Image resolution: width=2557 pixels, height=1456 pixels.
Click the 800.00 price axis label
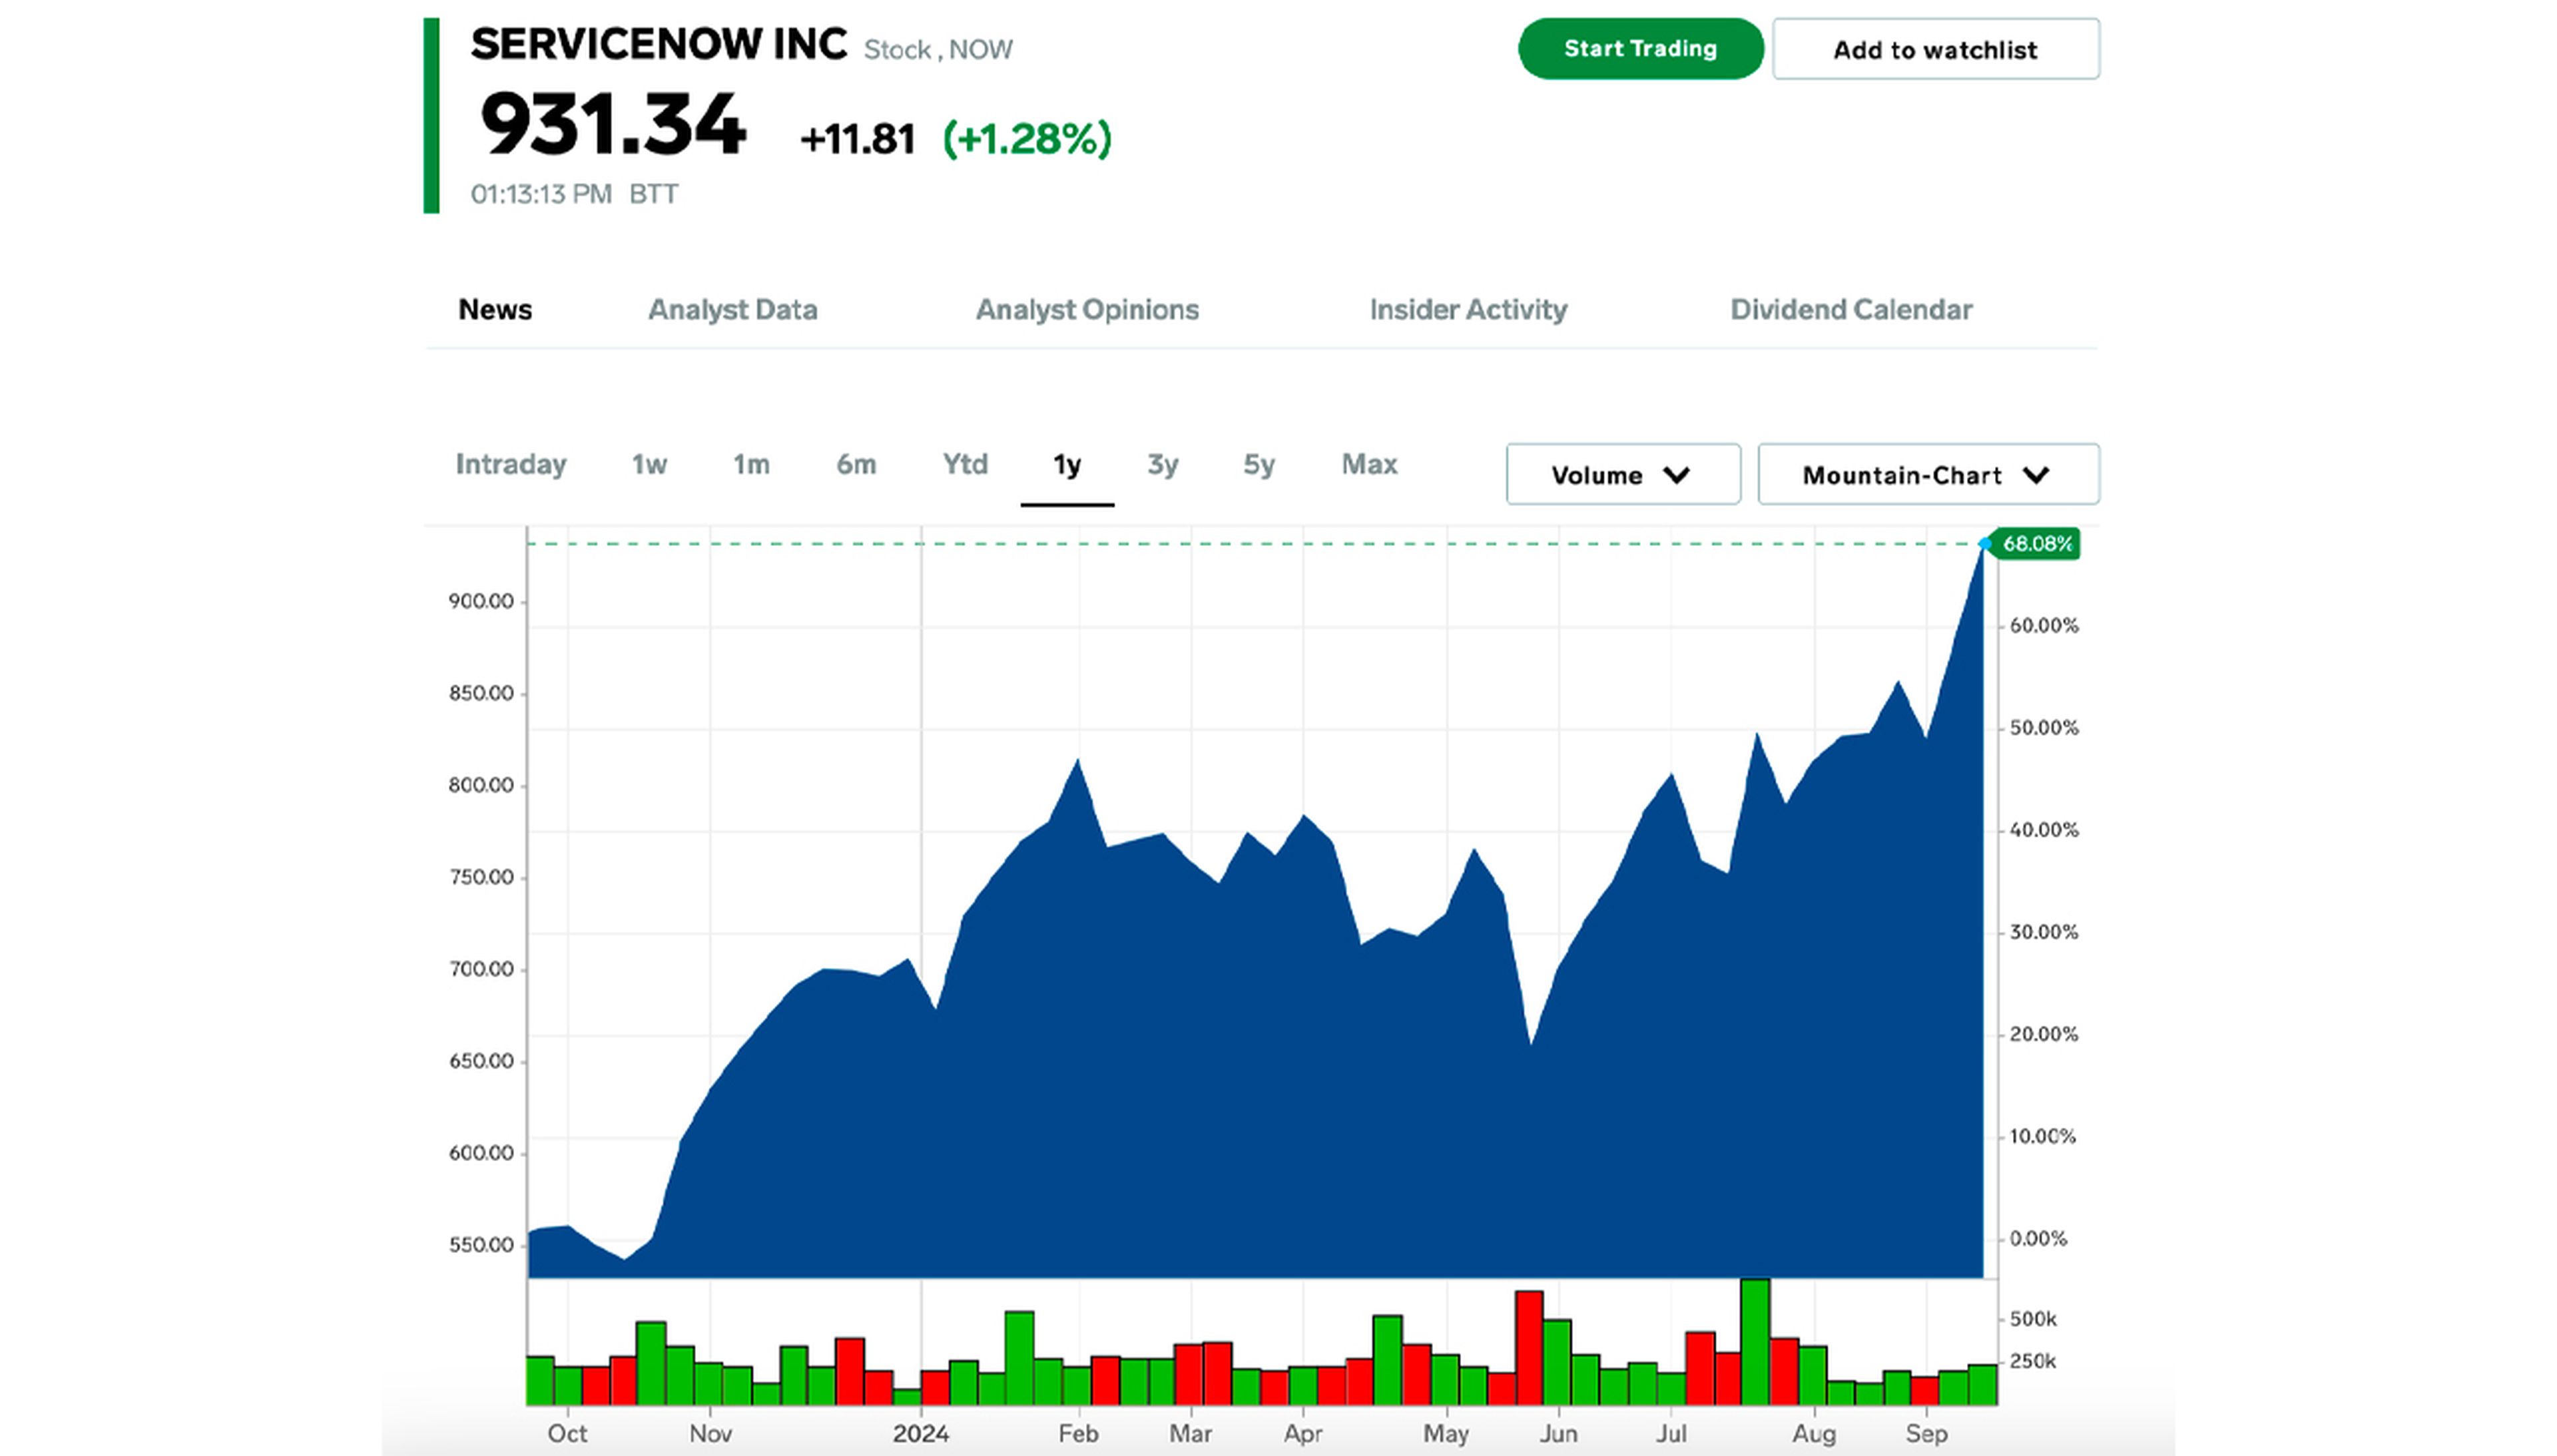pyautogui.click(x=481, y=785)
